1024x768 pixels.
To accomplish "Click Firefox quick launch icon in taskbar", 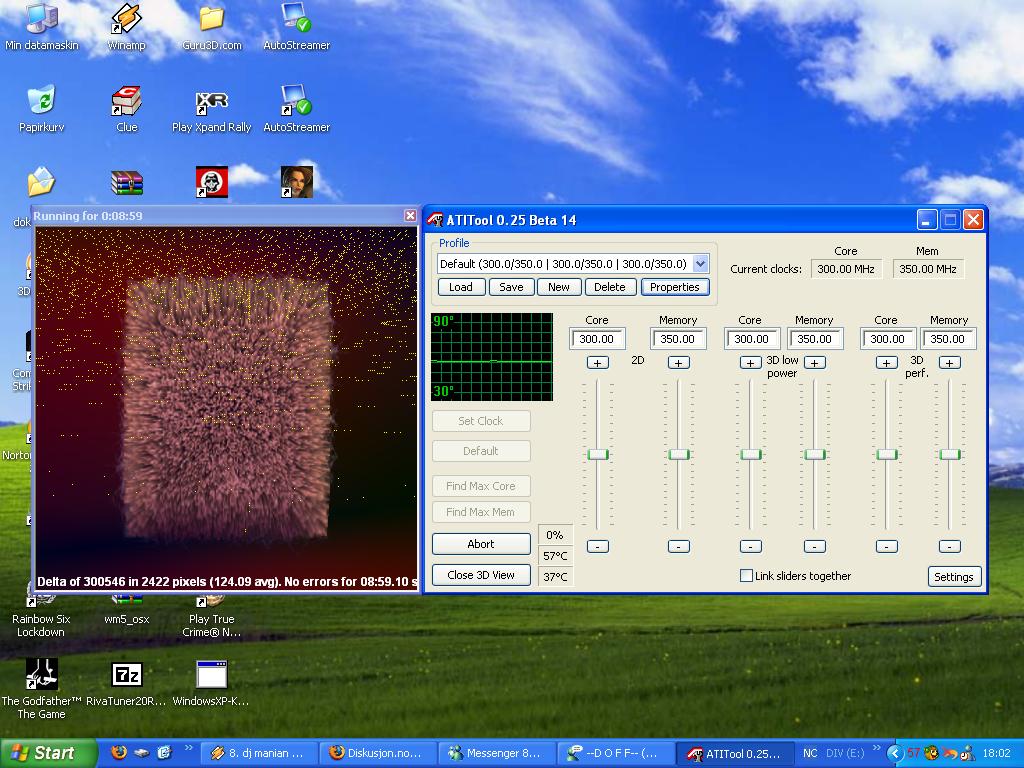I will [x=119, y=752].
